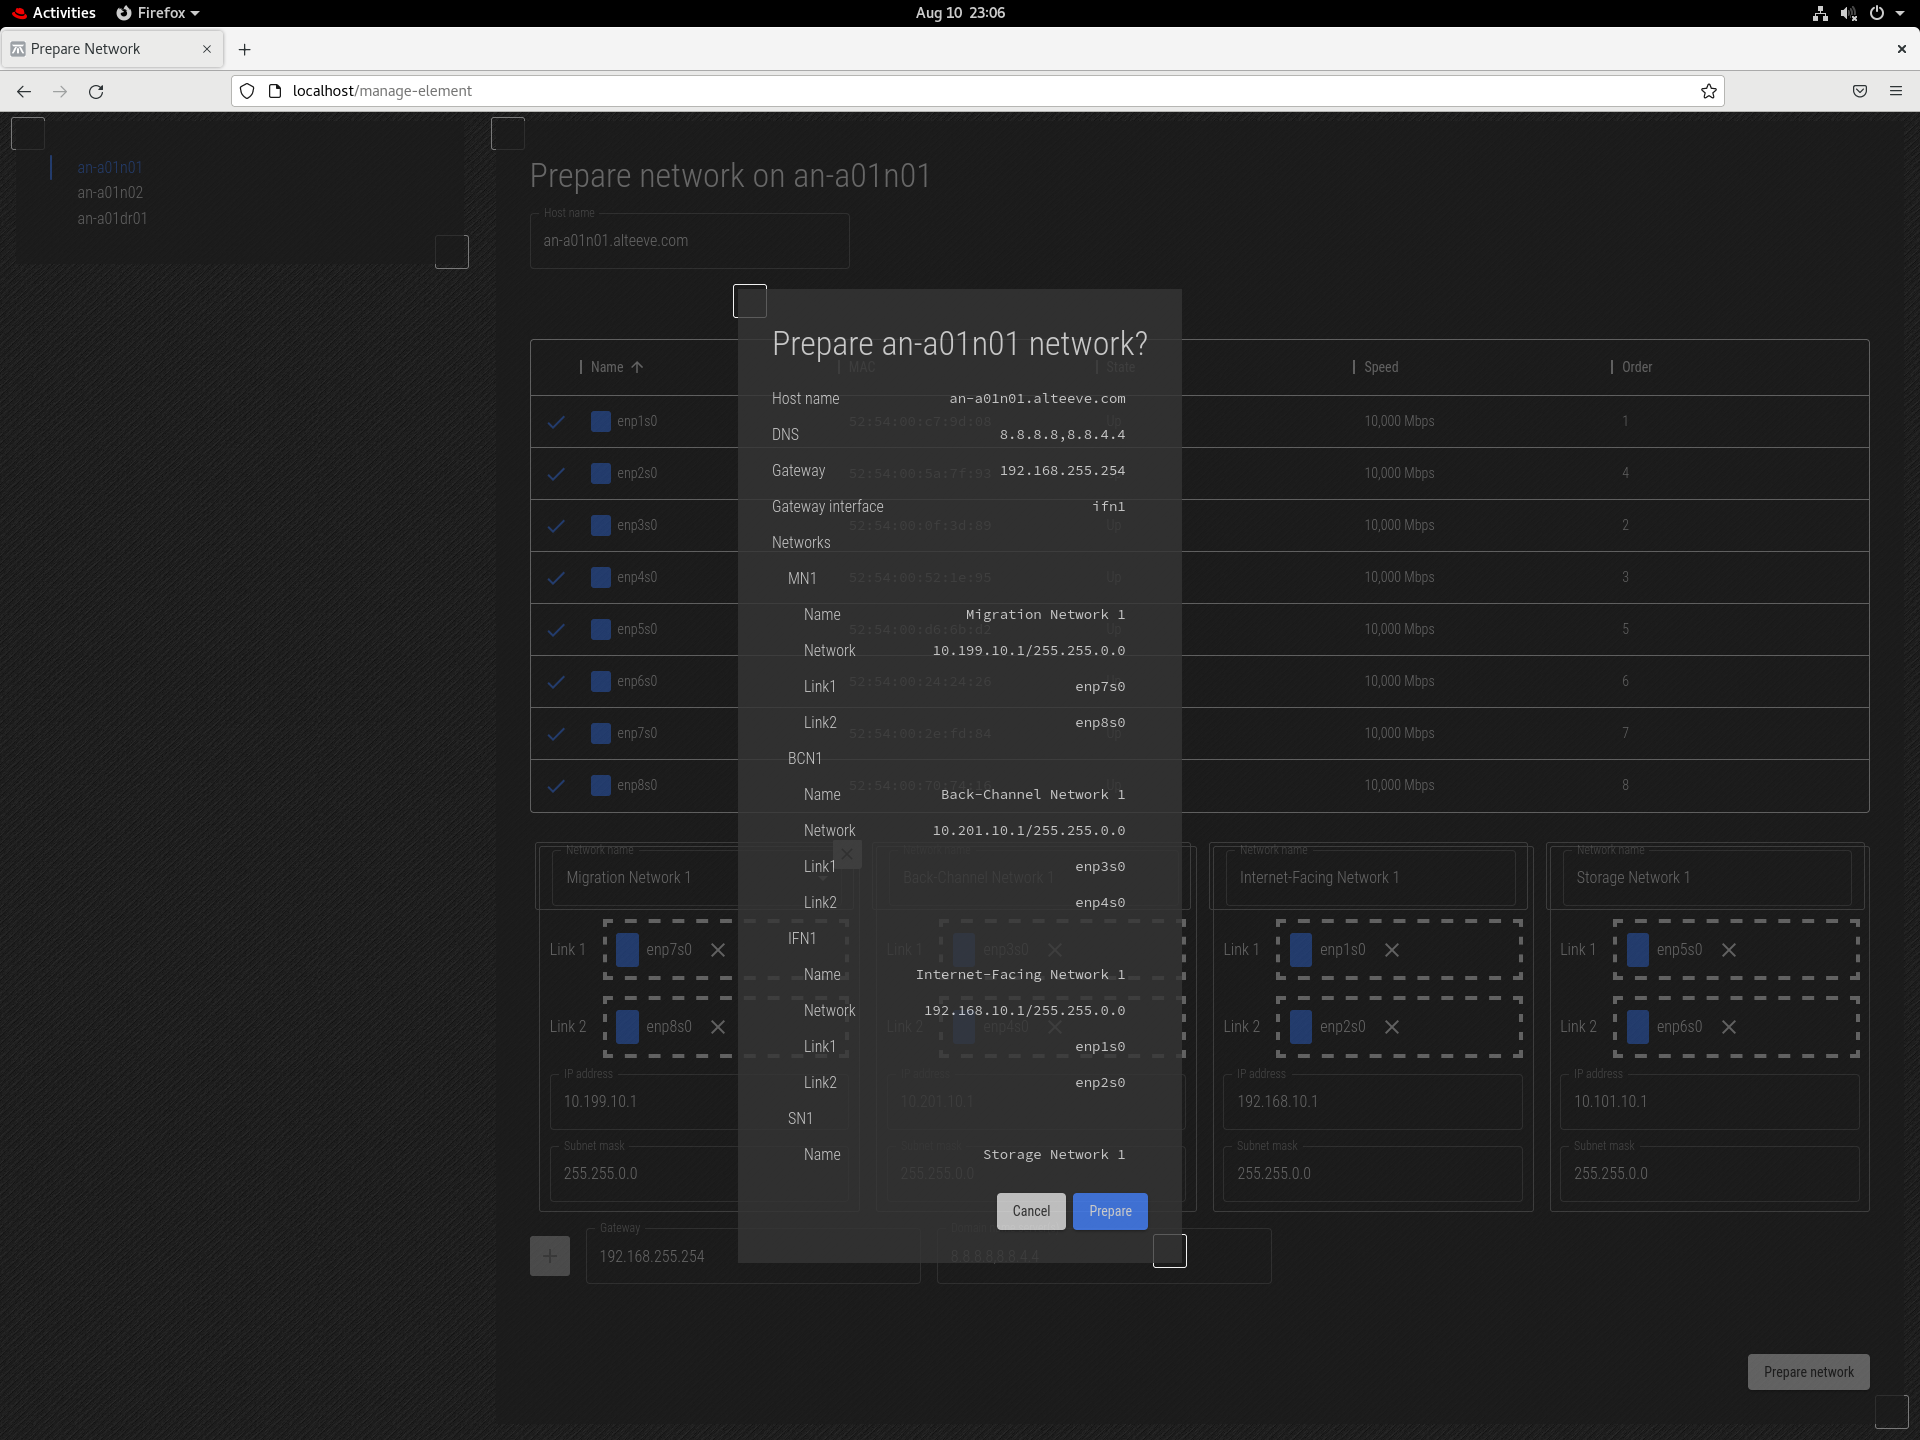Viewport: 1920px width, 1440px height.
Task: Toggle the enp8s0 row checkmark
Action: pos(556,786)
